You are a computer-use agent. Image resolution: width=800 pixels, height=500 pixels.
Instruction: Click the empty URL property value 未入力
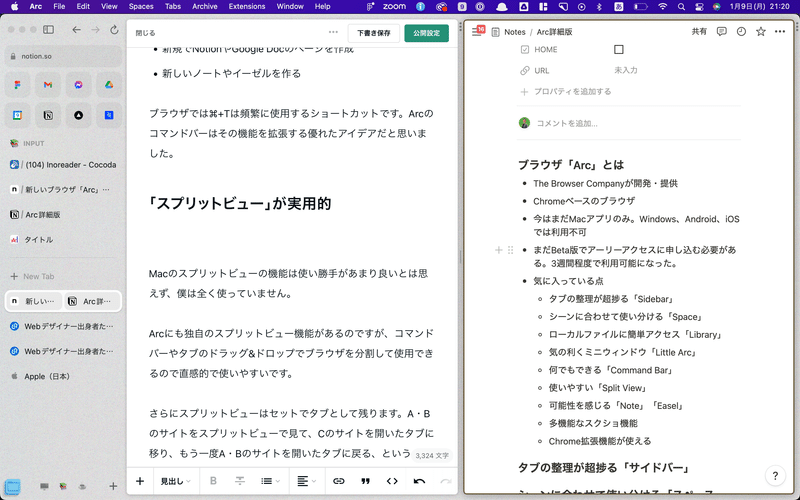pyautogui.click(x=626, y=70)
